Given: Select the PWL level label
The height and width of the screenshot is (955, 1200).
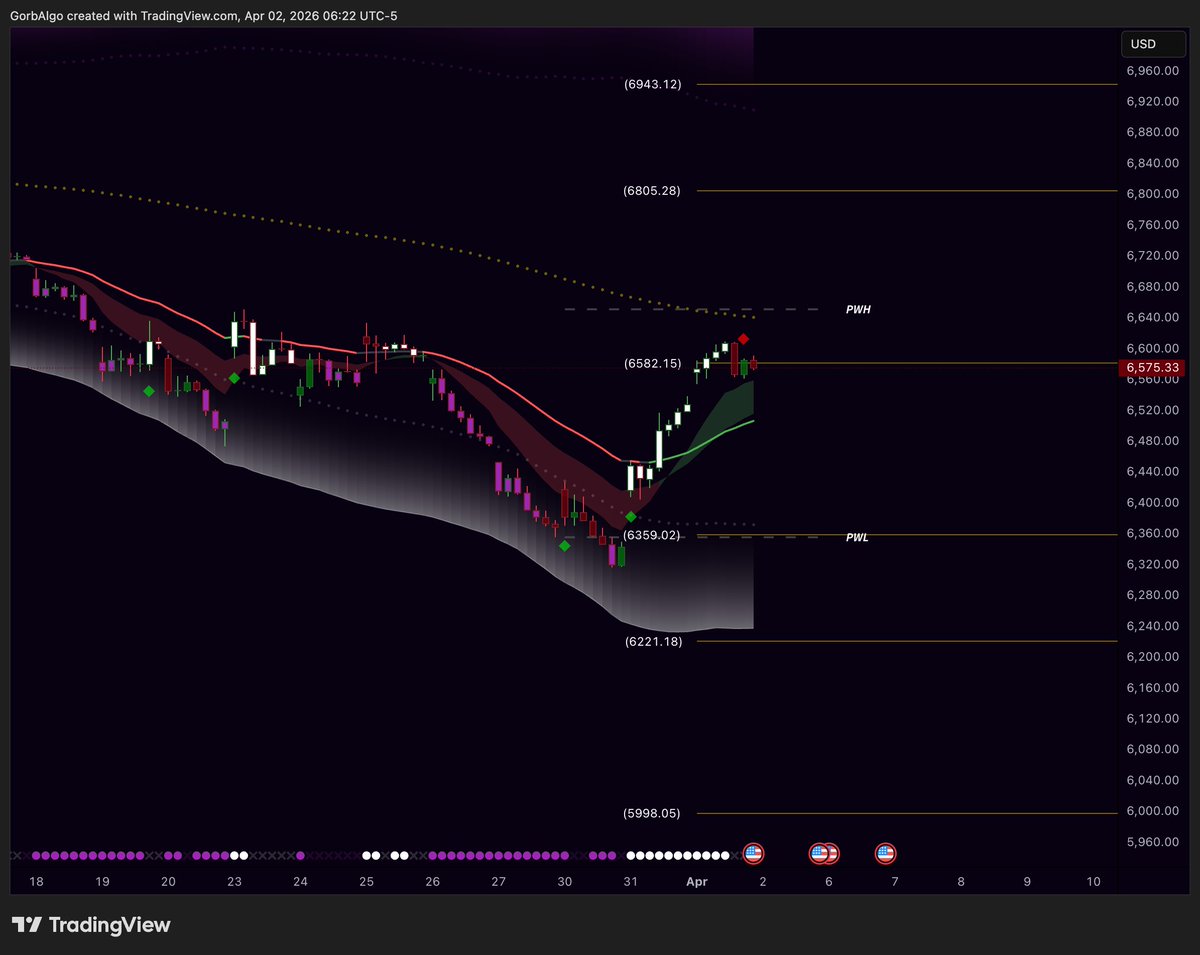Looking at the screenshot, I should click(857, 538).
